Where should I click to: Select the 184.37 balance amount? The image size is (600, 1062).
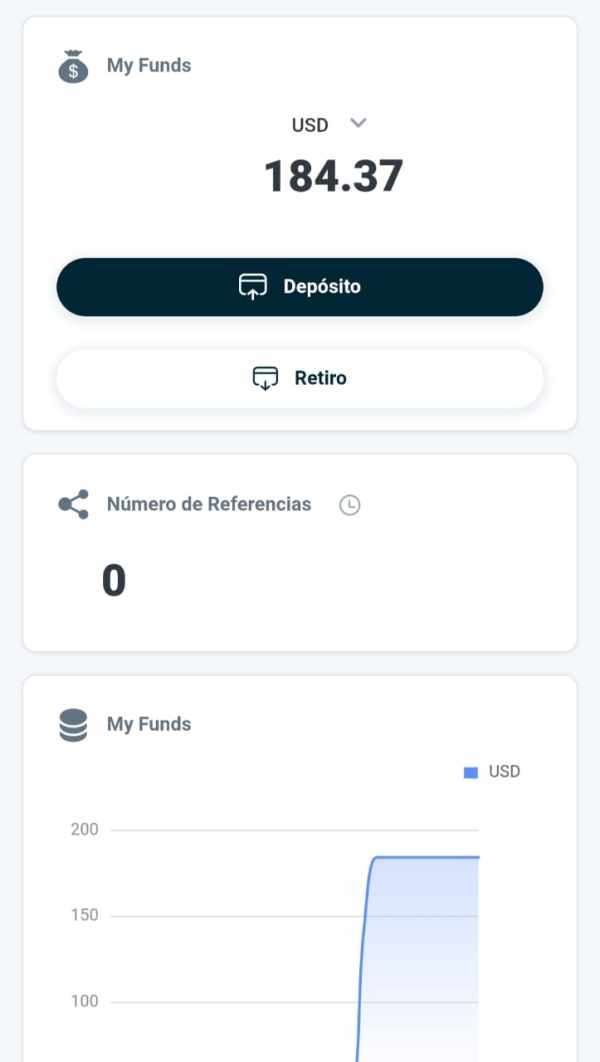tap(333, 177)
